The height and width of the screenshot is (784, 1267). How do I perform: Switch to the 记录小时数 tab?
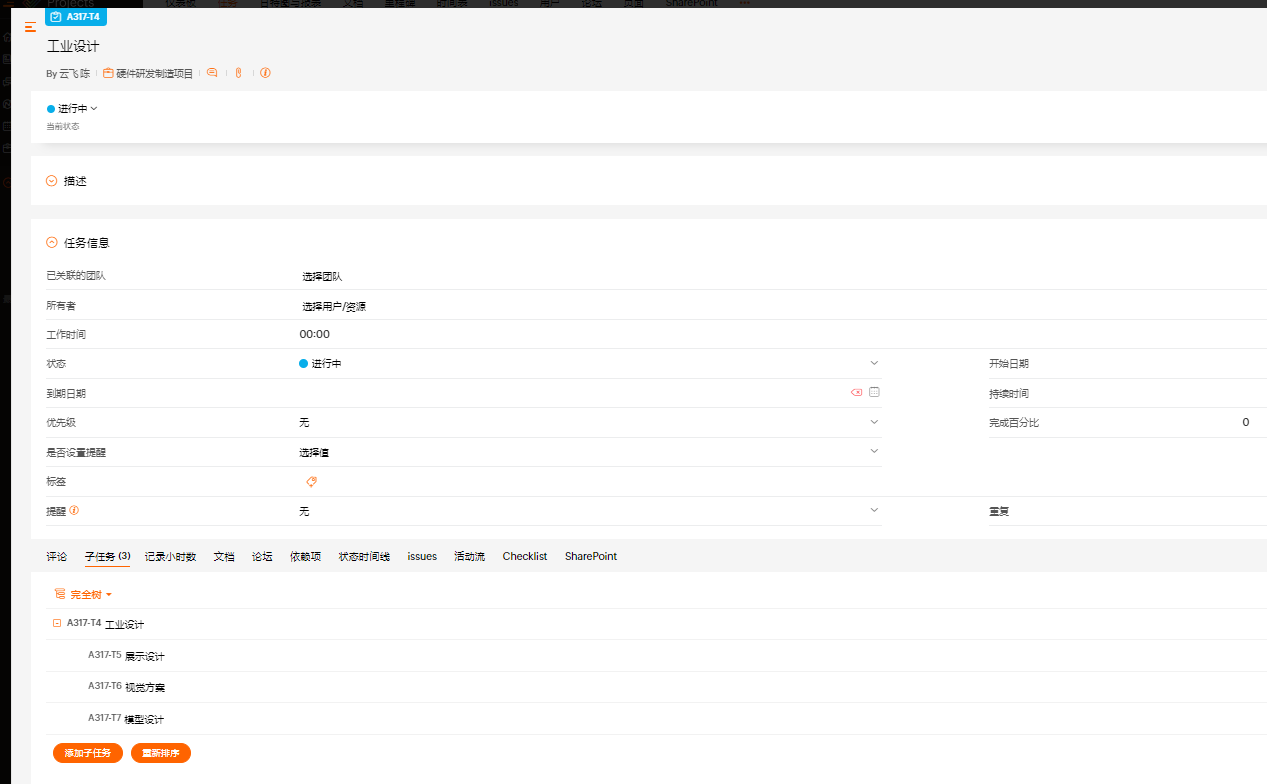tap(170, 556)
